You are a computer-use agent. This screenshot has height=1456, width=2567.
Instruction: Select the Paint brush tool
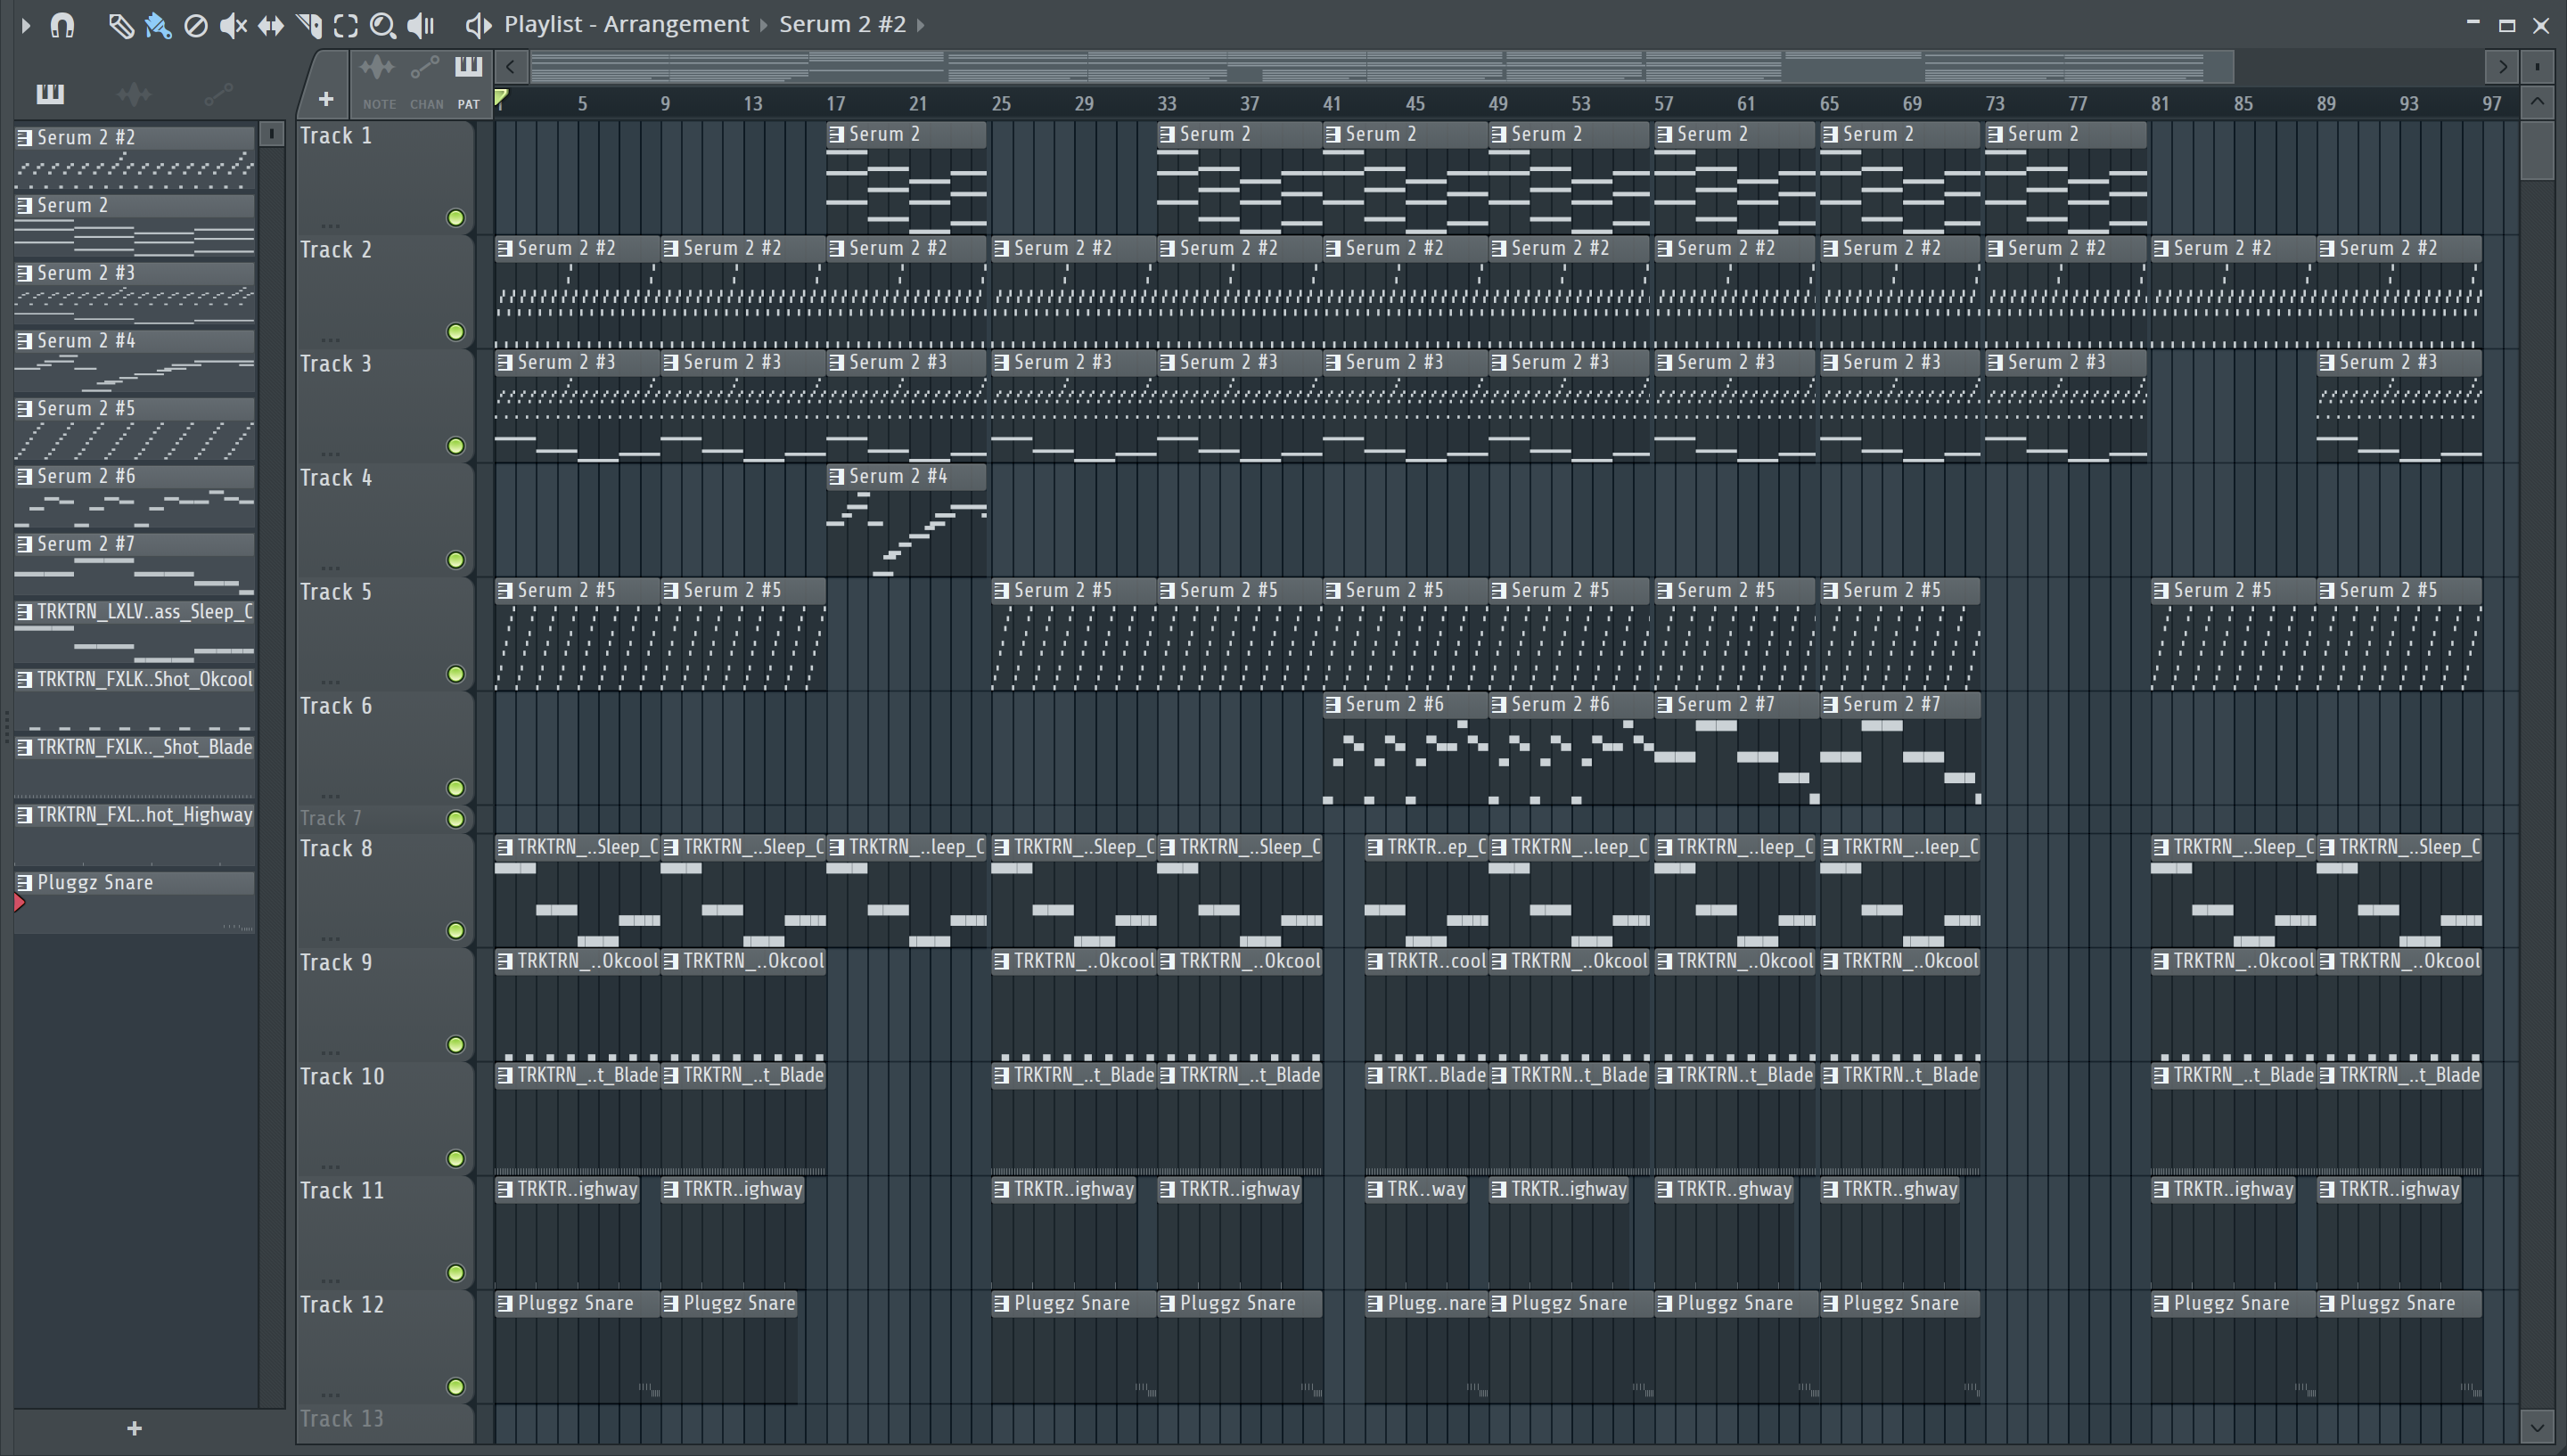158,25
